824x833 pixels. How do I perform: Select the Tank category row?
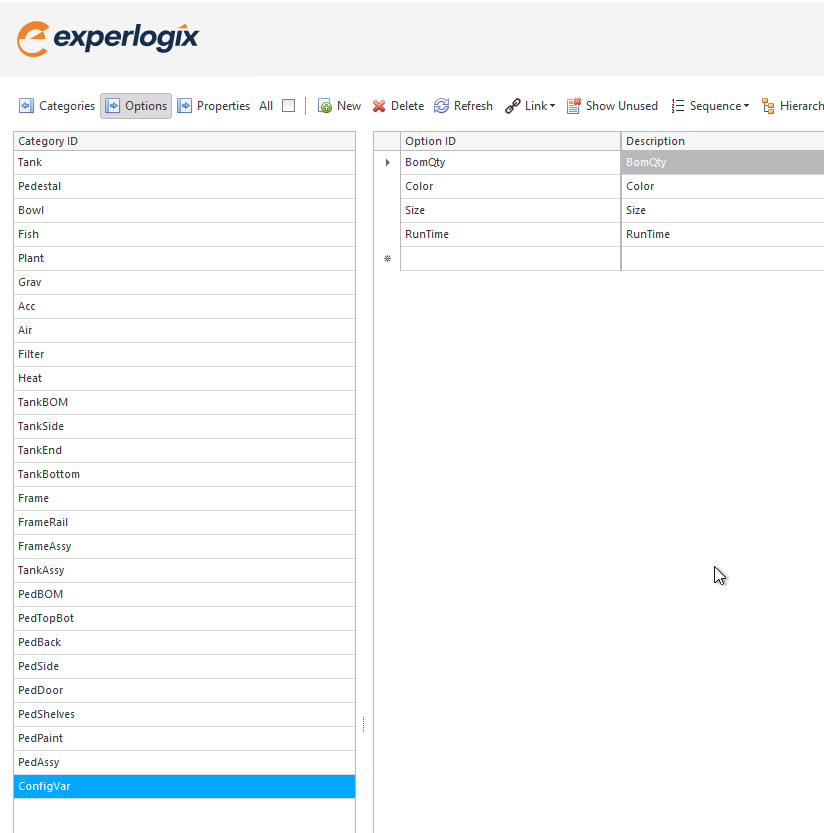(184, 163)
